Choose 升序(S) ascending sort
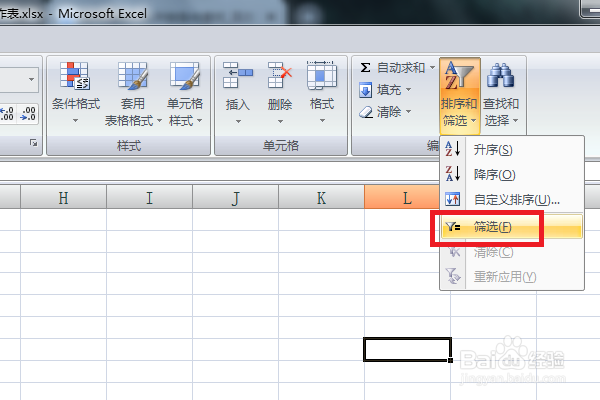This screenshot has width=600, height=400. pyautogui.click(x=512, y=150)
